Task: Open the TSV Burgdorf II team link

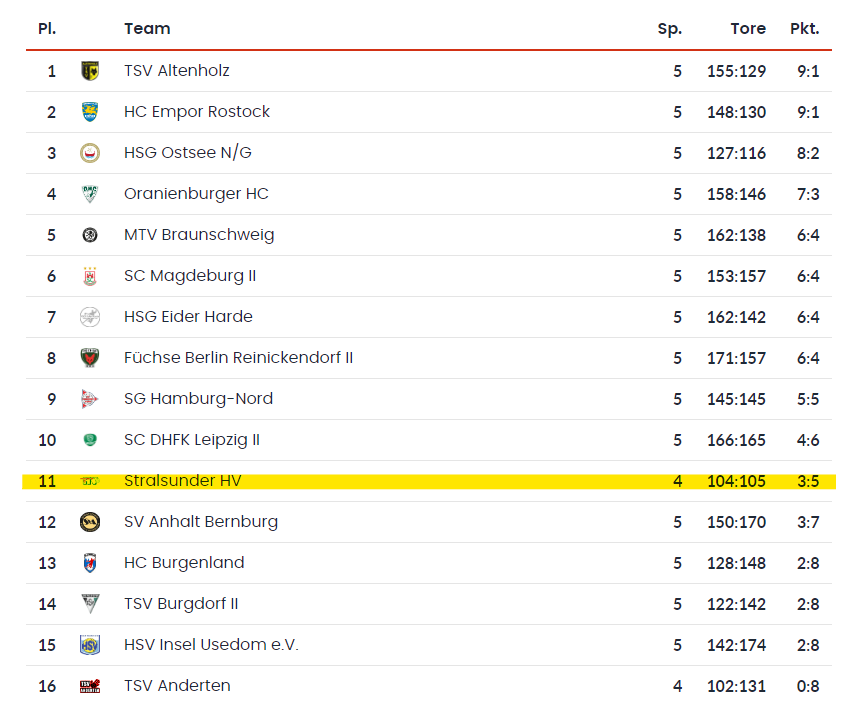Action: click(181, 604)
